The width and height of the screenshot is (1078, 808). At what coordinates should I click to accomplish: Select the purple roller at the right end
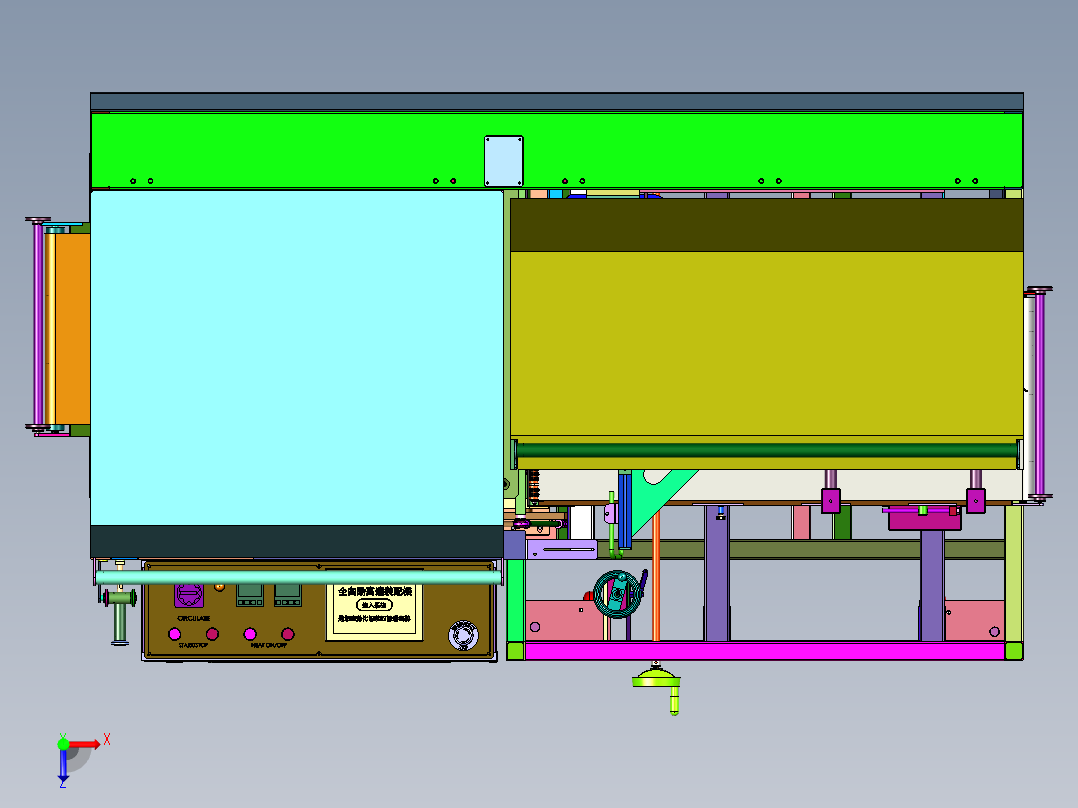pyautogui.click(x=1040, y=393)
